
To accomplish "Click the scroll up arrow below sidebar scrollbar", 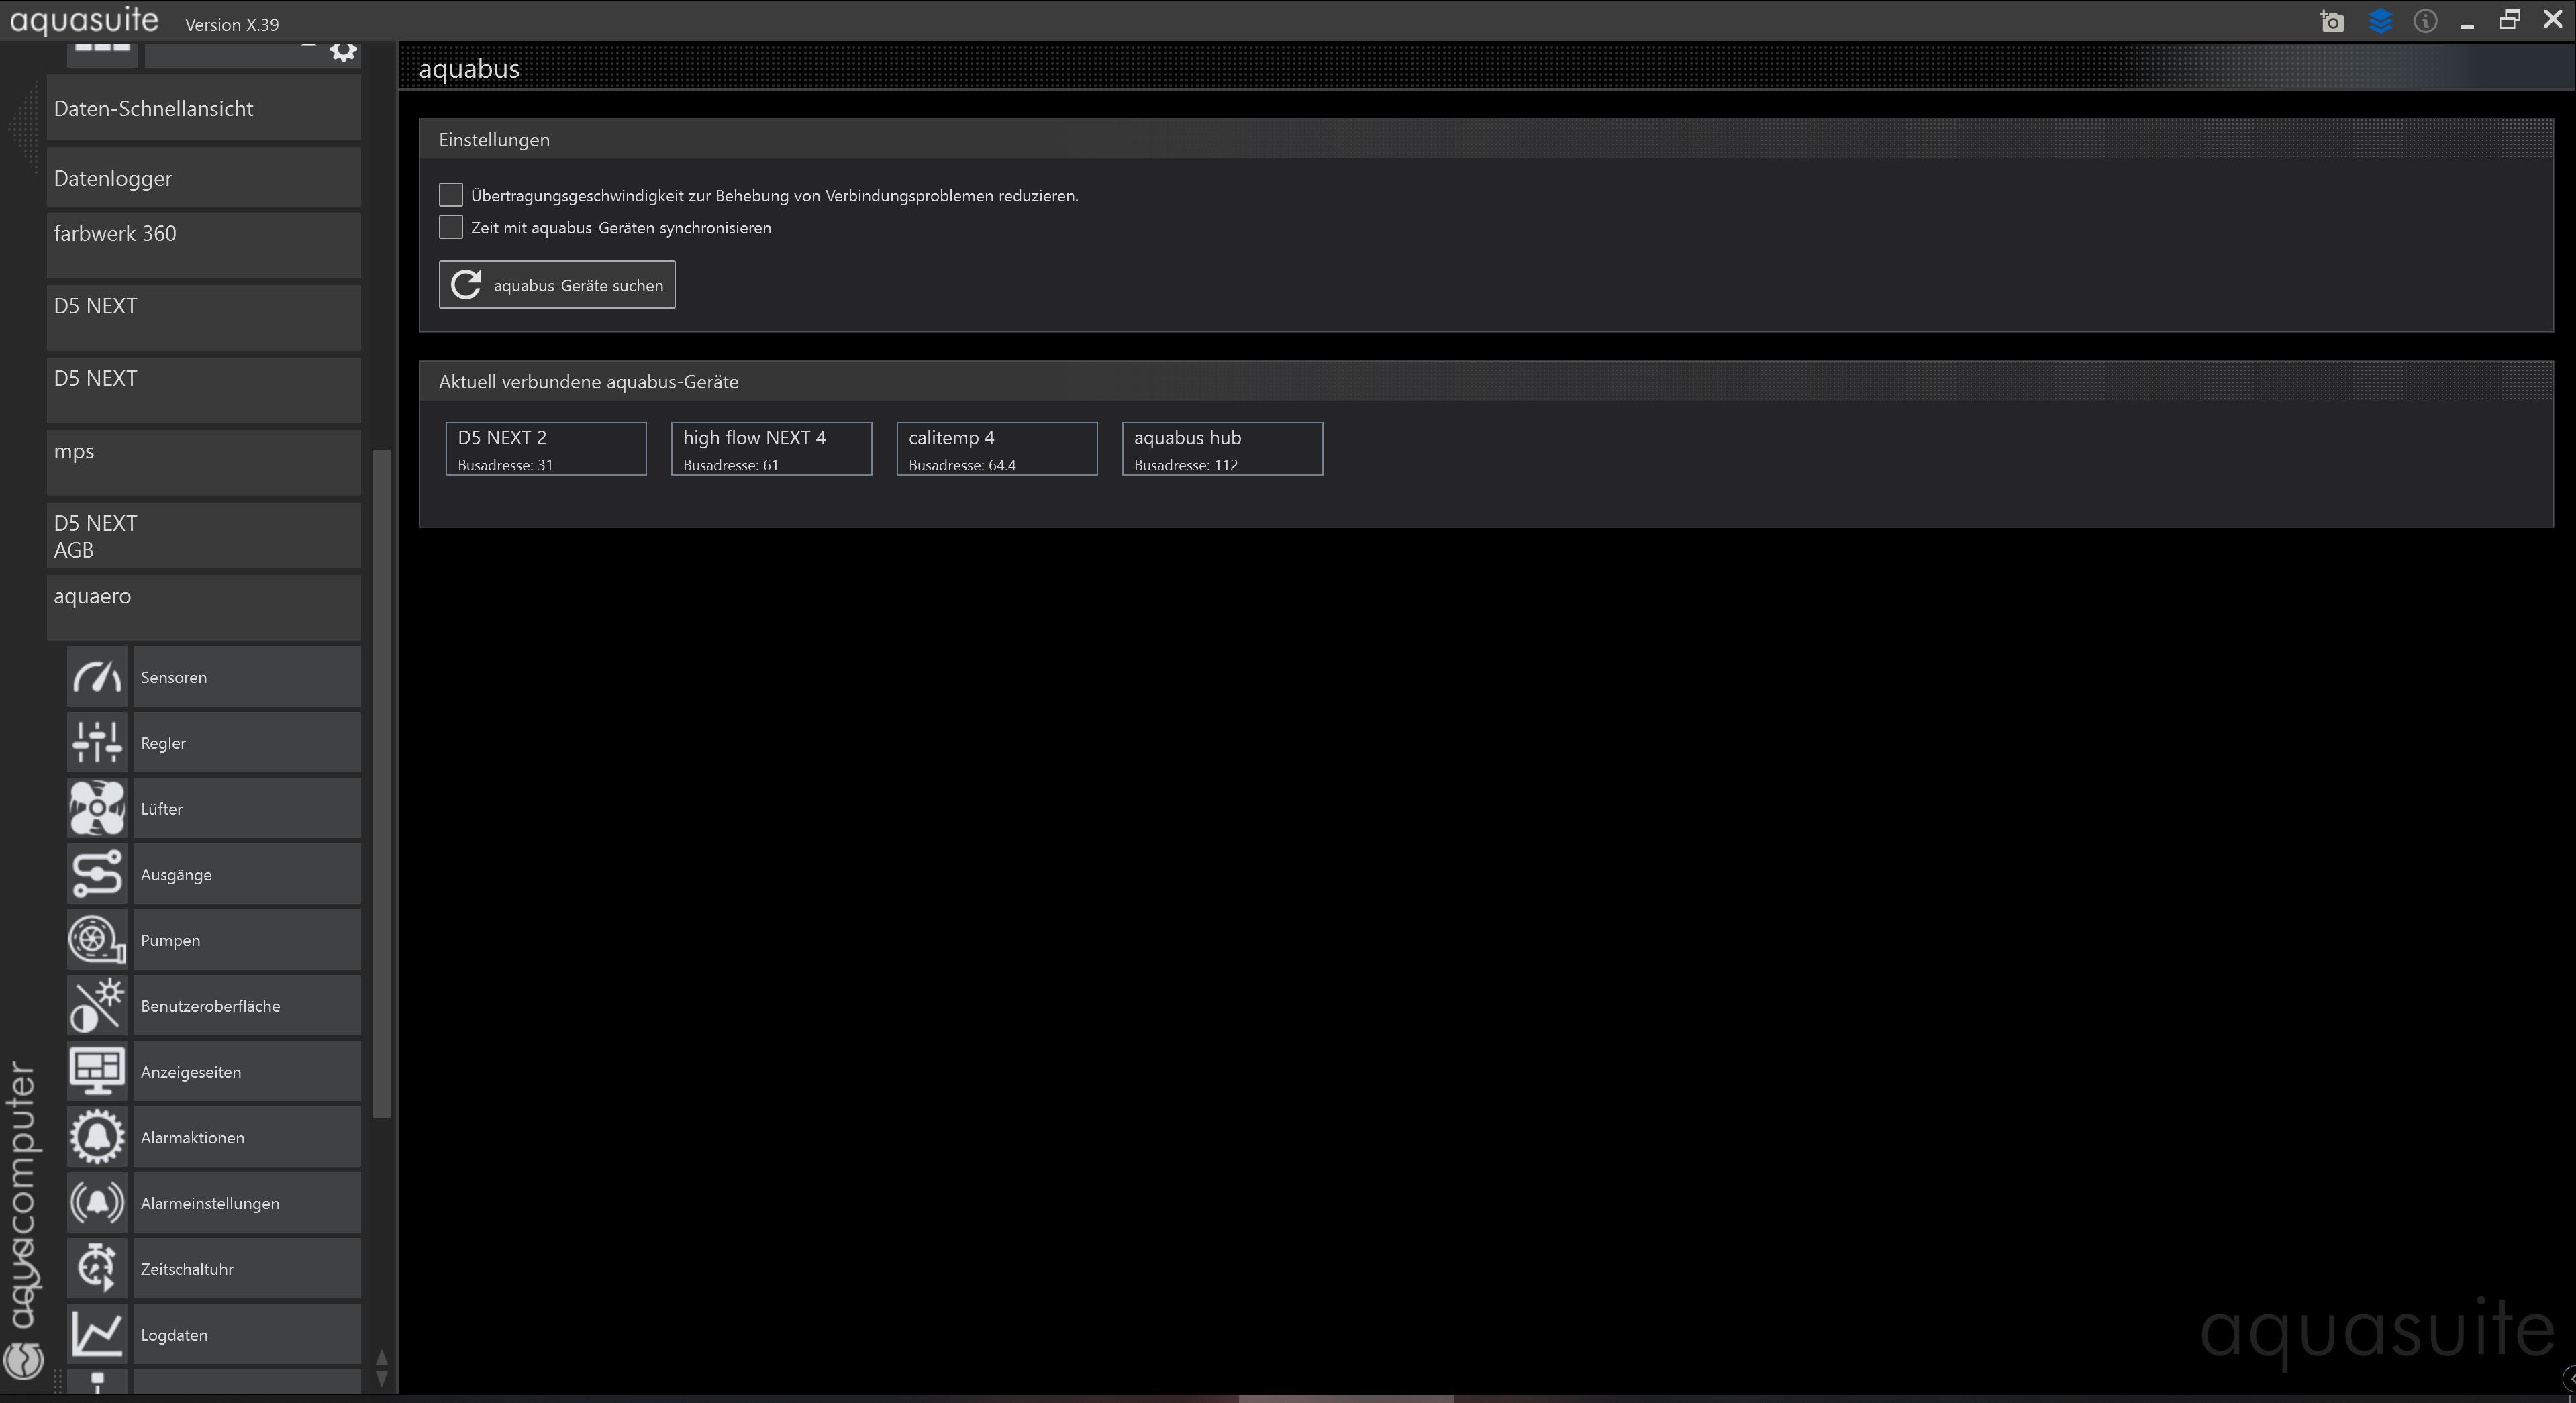I will click(x=381, y=1357).
